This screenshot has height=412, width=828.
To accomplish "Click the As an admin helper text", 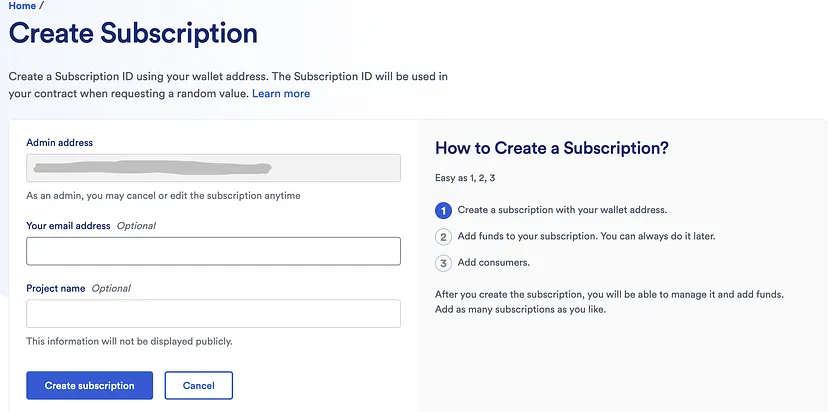I will click(x=163, y=196).
